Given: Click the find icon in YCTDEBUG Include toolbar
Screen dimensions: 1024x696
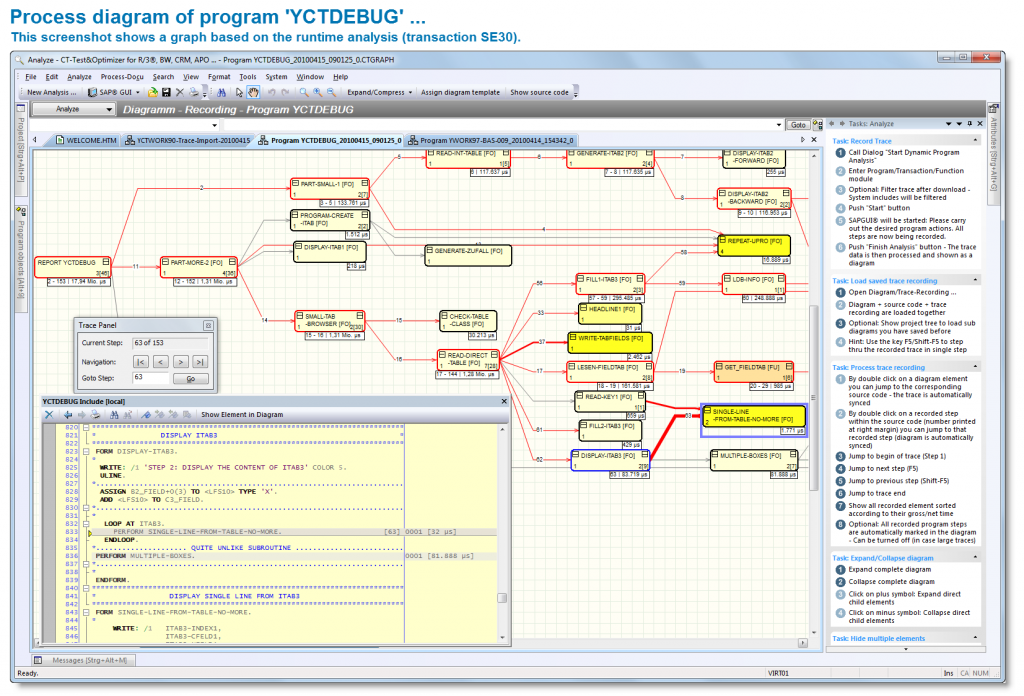Looking at the screenshot, I should click(114, 414).
